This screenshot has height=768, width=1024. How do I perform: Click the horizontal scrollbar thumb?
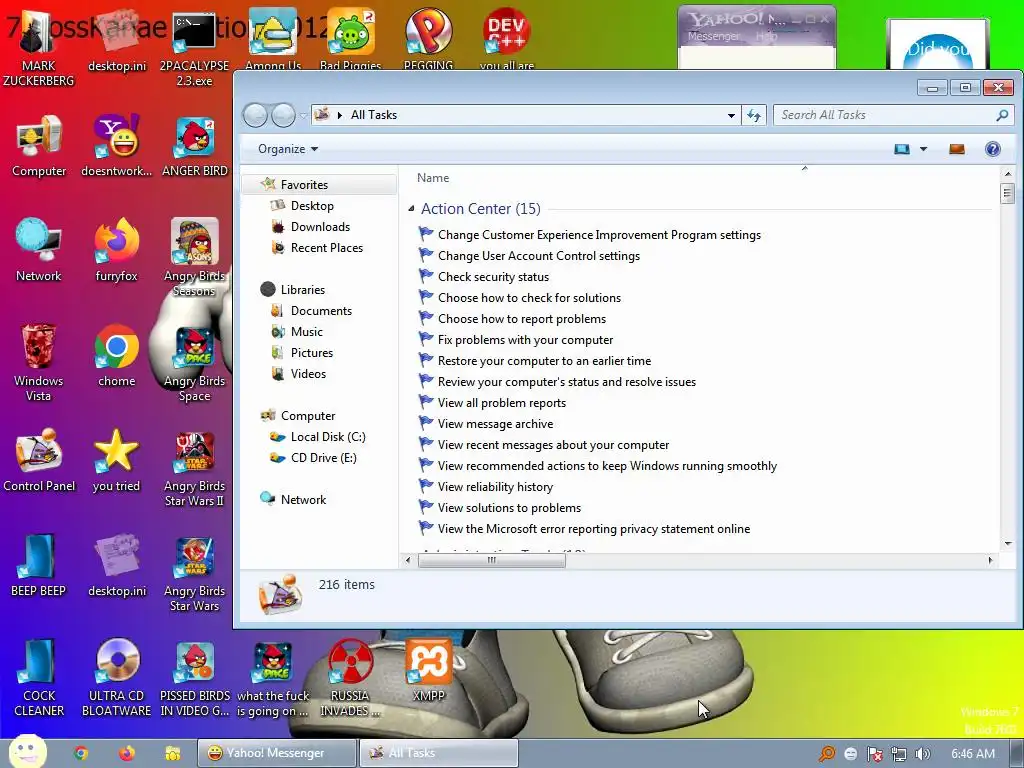(x=492, y=560)
